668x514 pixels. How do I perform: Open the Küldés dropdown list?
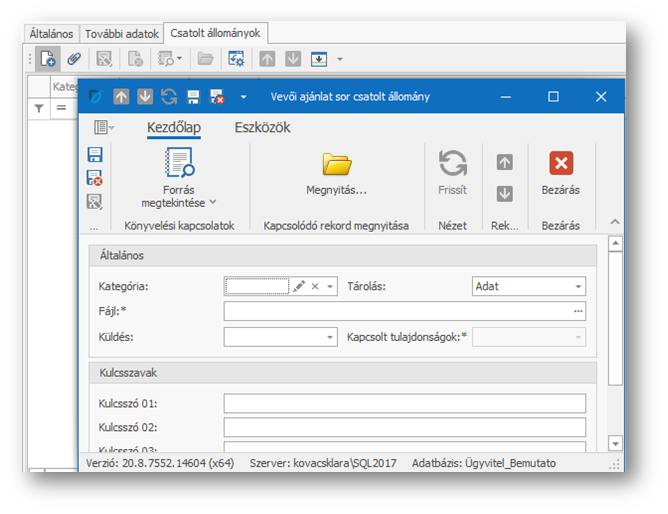331,338
